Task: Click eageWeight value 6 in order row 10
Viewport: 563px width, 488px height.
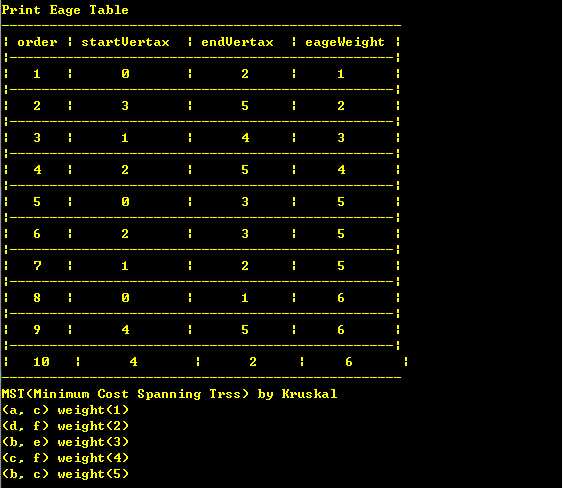Action: click(x=349, y=362)
